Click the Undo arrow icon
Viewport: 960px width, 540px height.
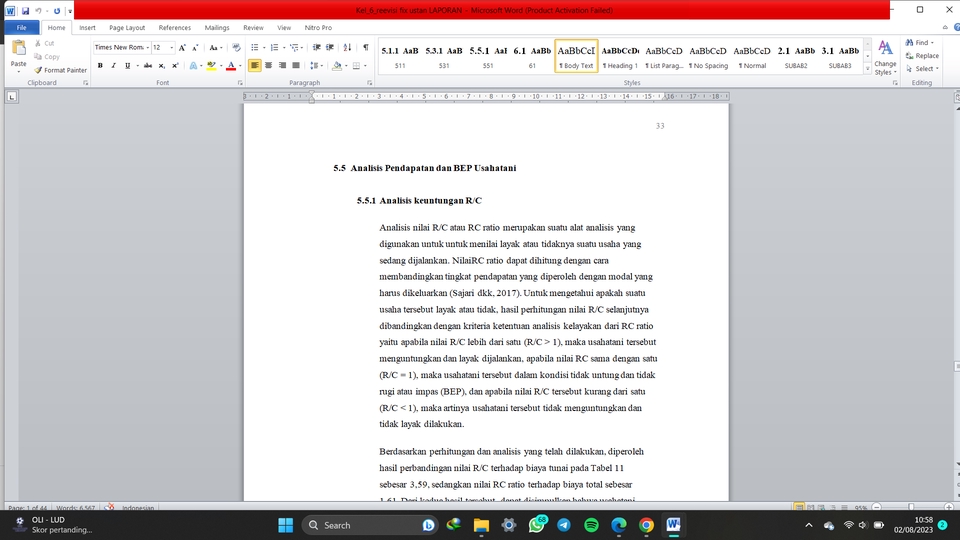(x=38, y=10)
